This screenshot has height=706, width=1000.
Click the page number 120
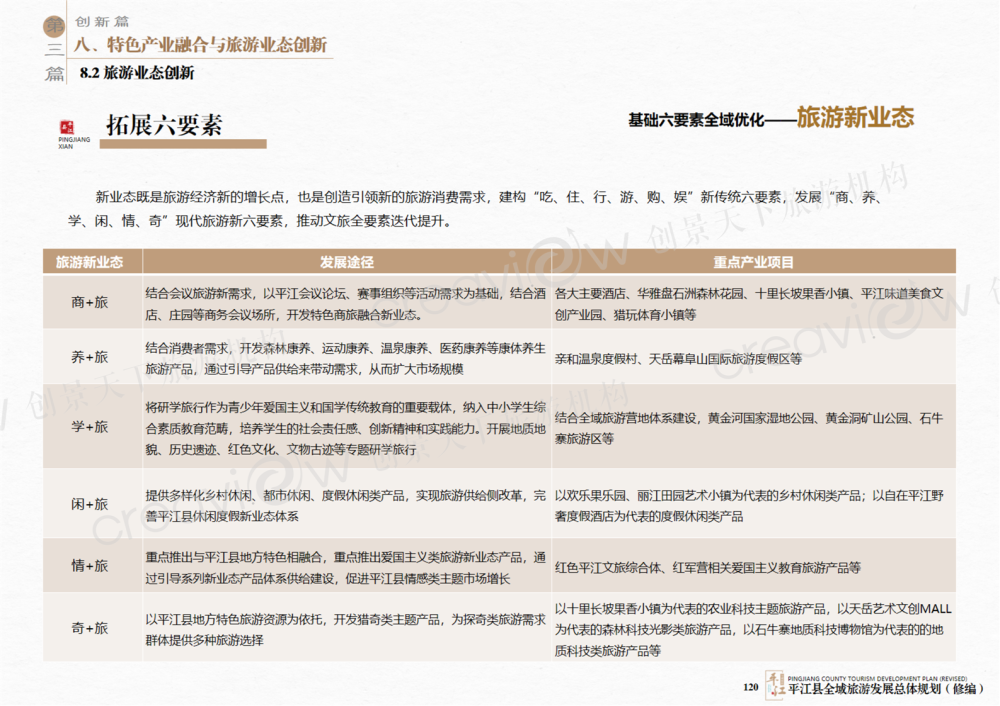click(751, 686)
